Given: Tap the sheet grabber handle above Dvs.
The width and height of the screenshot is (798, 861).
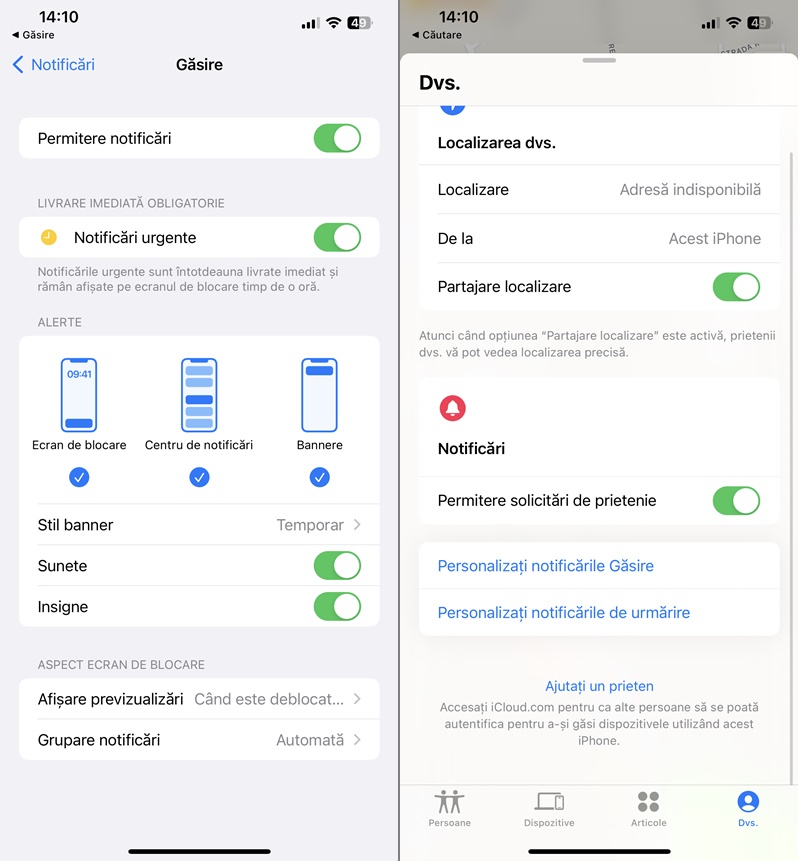Looking at the screenshot, I should pyautogui.click(x=599, y=60).
